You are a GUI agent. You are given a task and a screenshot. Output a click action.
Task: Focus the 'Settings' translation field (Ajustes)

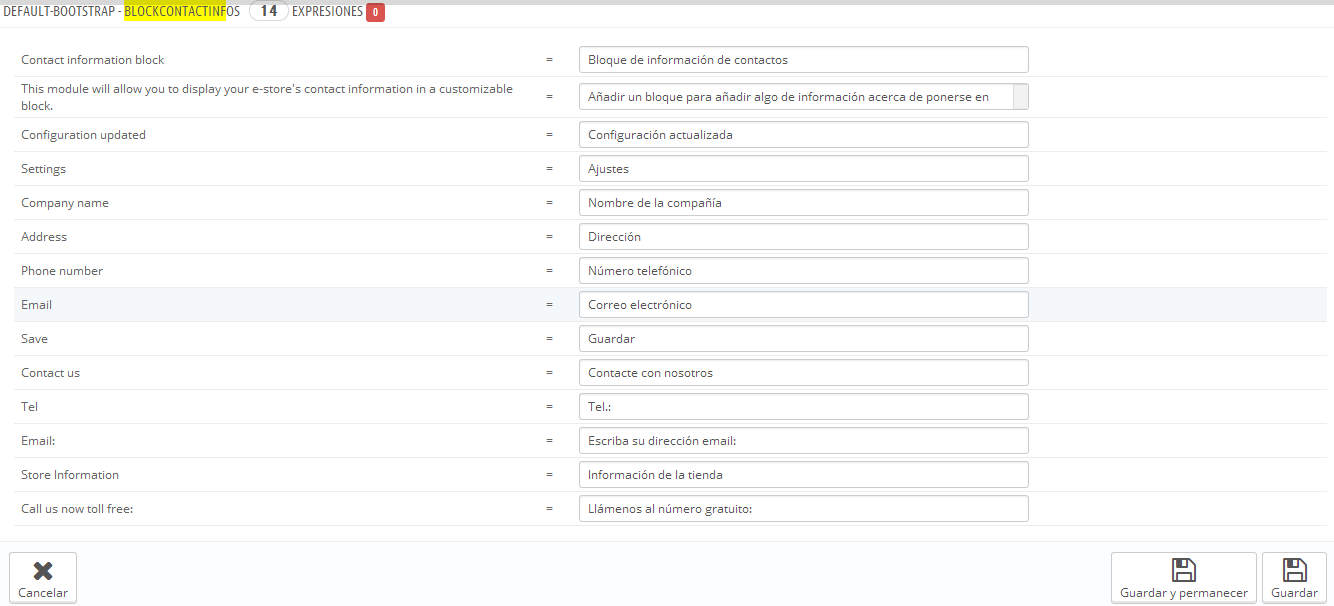803,169
